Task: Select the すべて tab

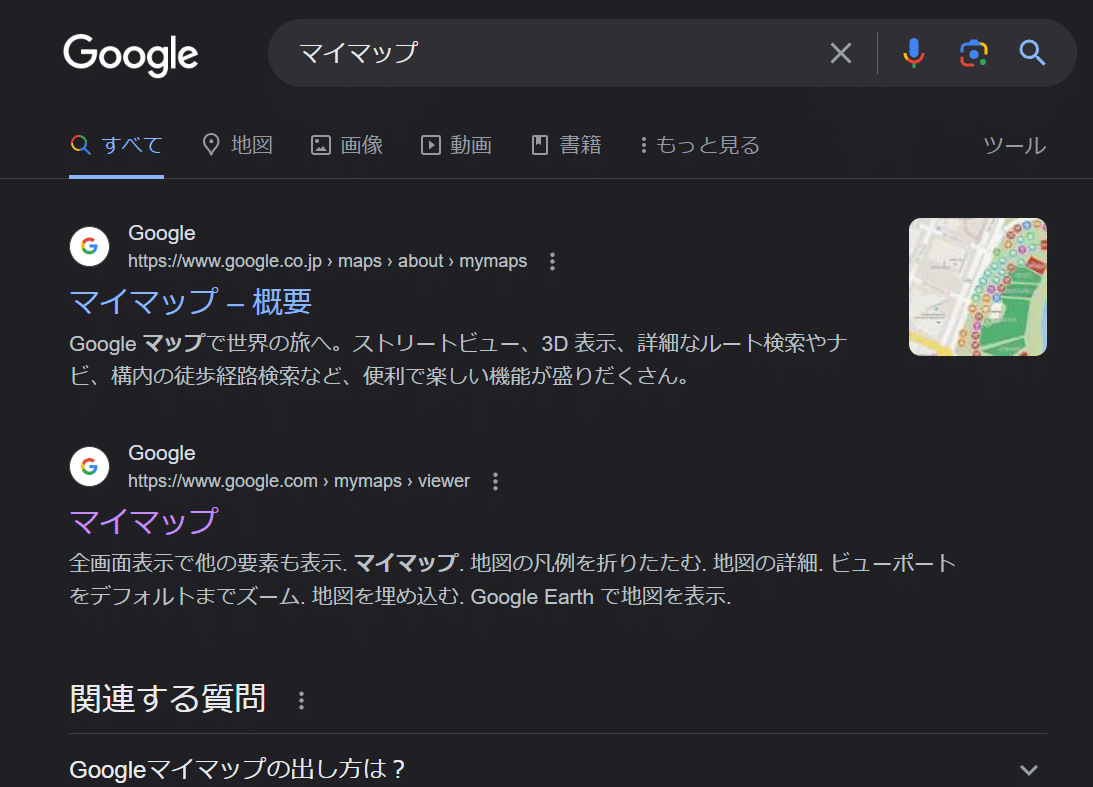Action: [x=116, y=145]
